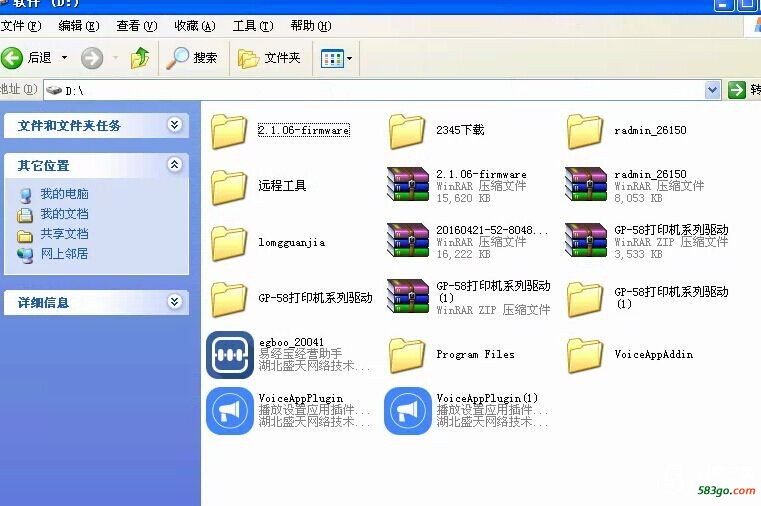Expand the address bar dropdown
761x506 pixels.
click(x=712, y=90)
